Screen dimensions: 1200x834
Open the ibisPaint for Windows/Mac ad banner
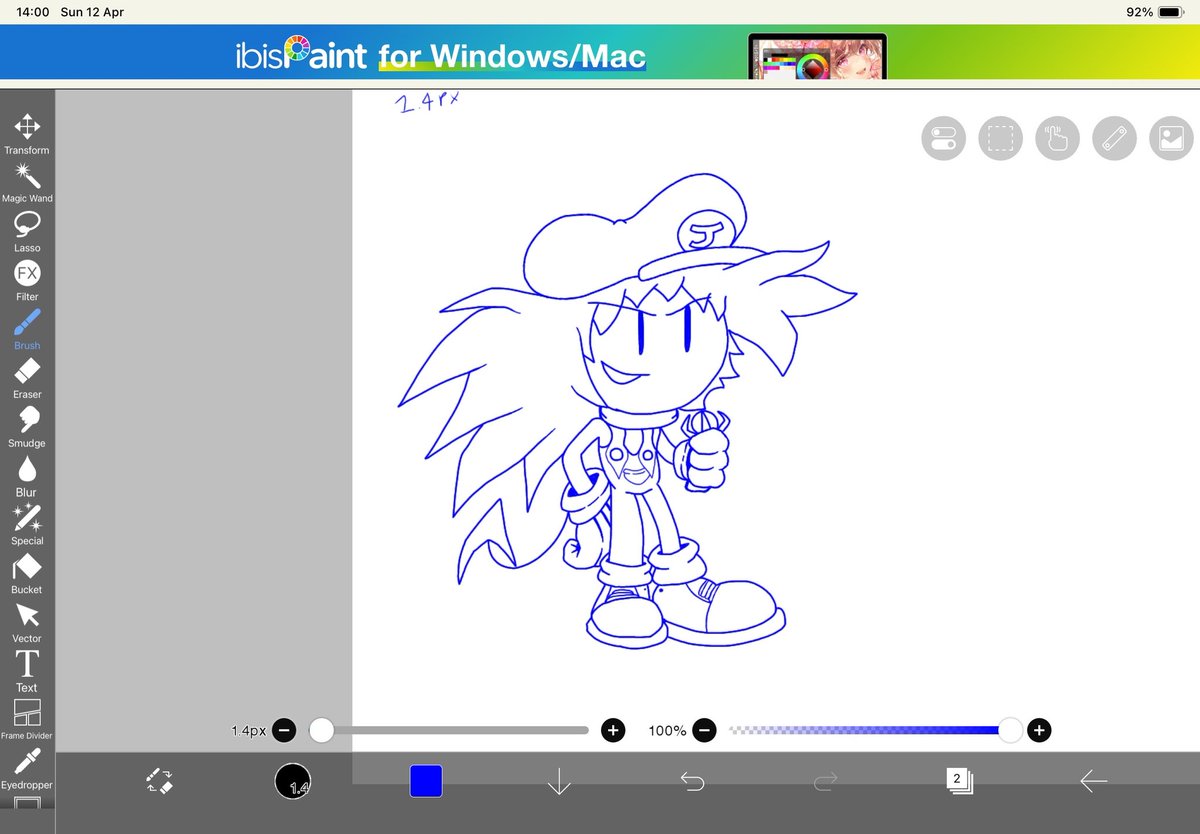coord(600,52)
